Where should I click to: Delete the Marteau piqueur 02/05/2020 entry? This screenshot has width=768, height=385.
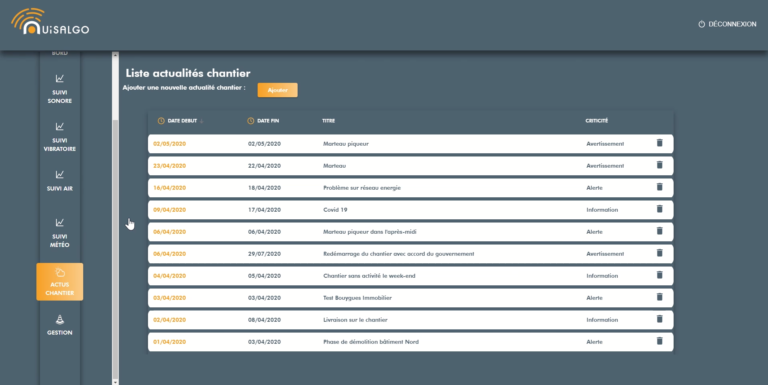pos(659,143)
